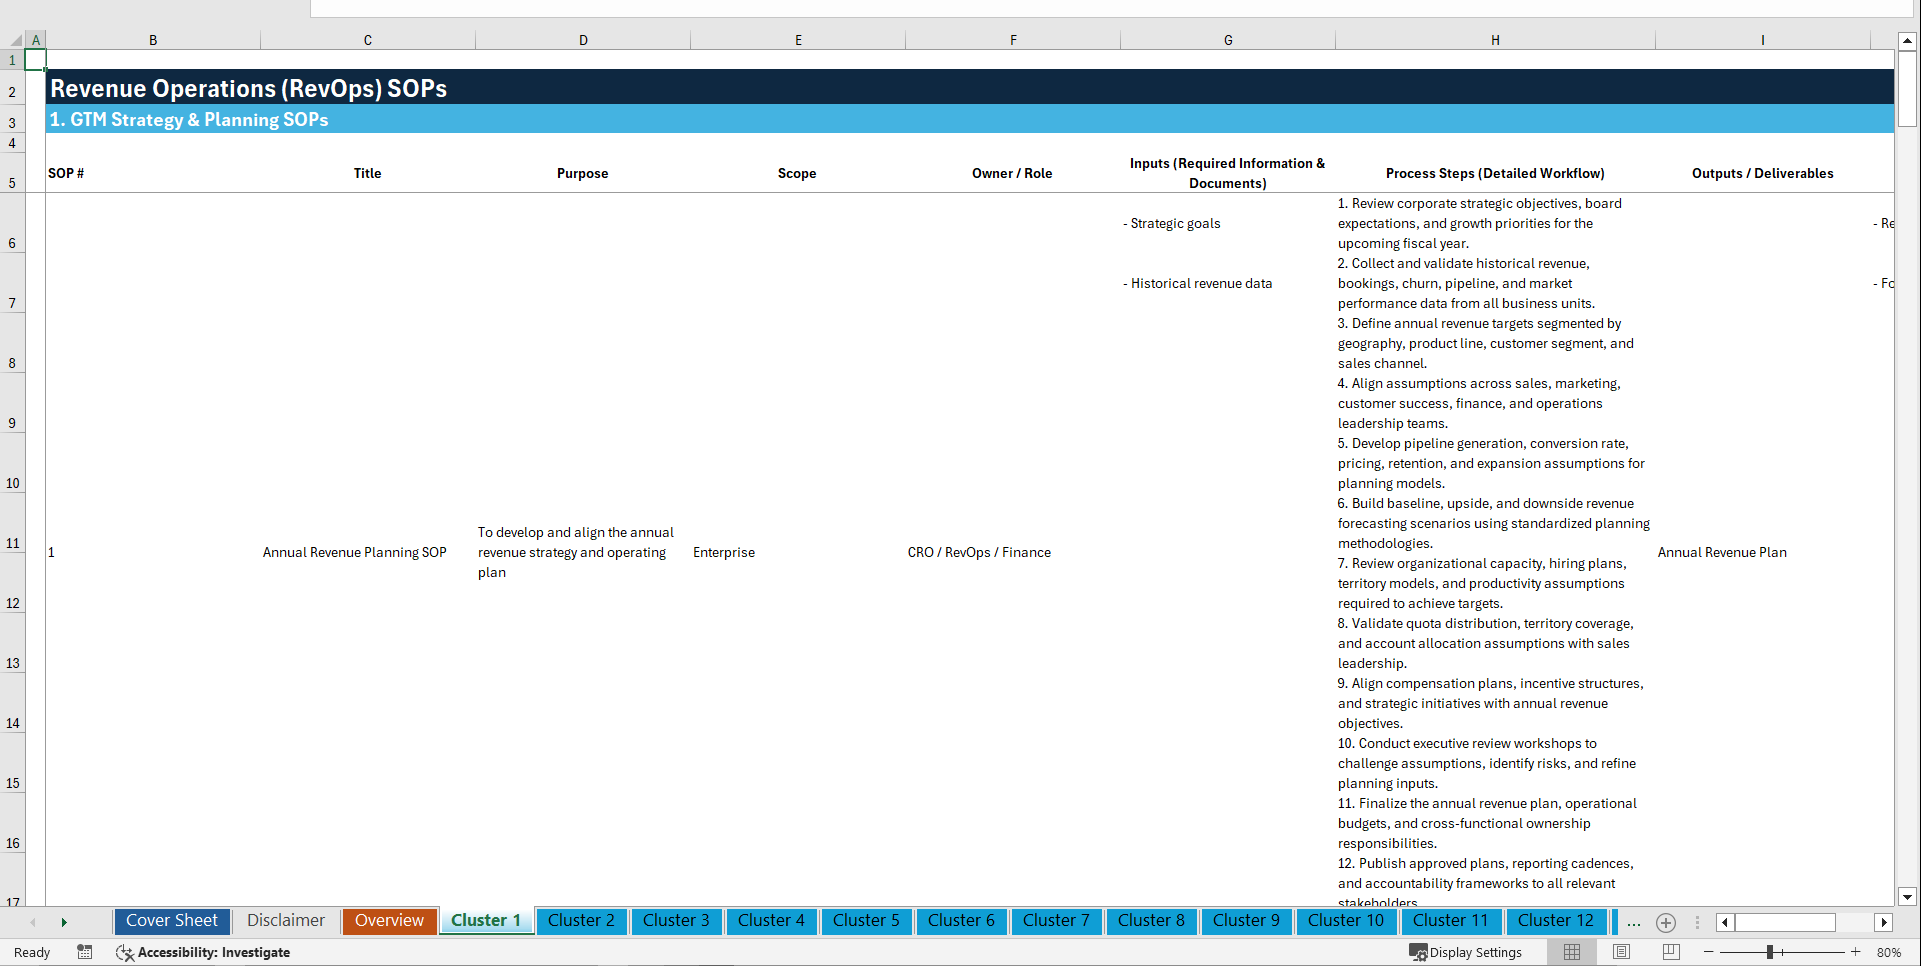Click 'Revenue Operations (RevOps) SOPs' title cell
Image resolution: width=1921 pixels, height=966 pixels.
click(x=249, y=88)
